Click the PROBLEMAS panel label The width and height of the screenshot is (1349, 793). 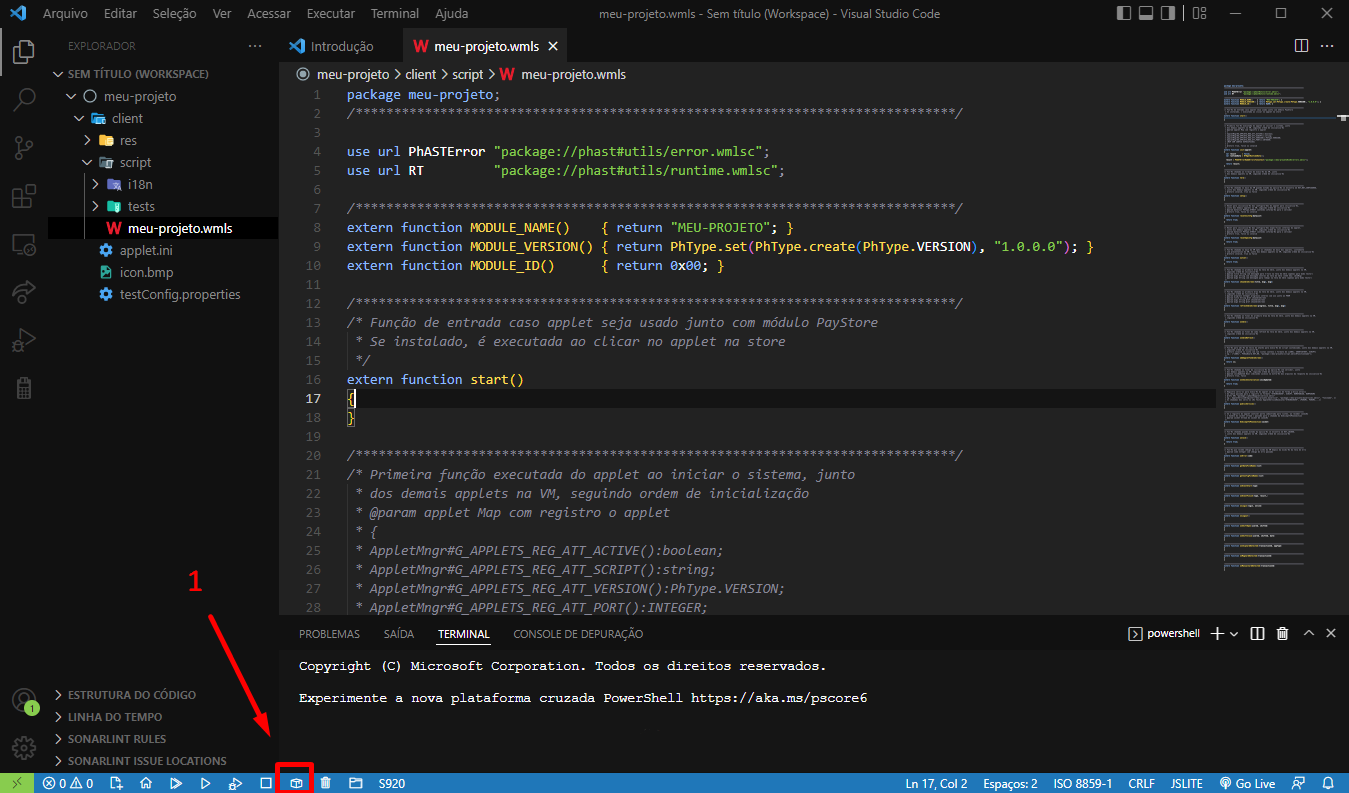(x=328, y=633)
